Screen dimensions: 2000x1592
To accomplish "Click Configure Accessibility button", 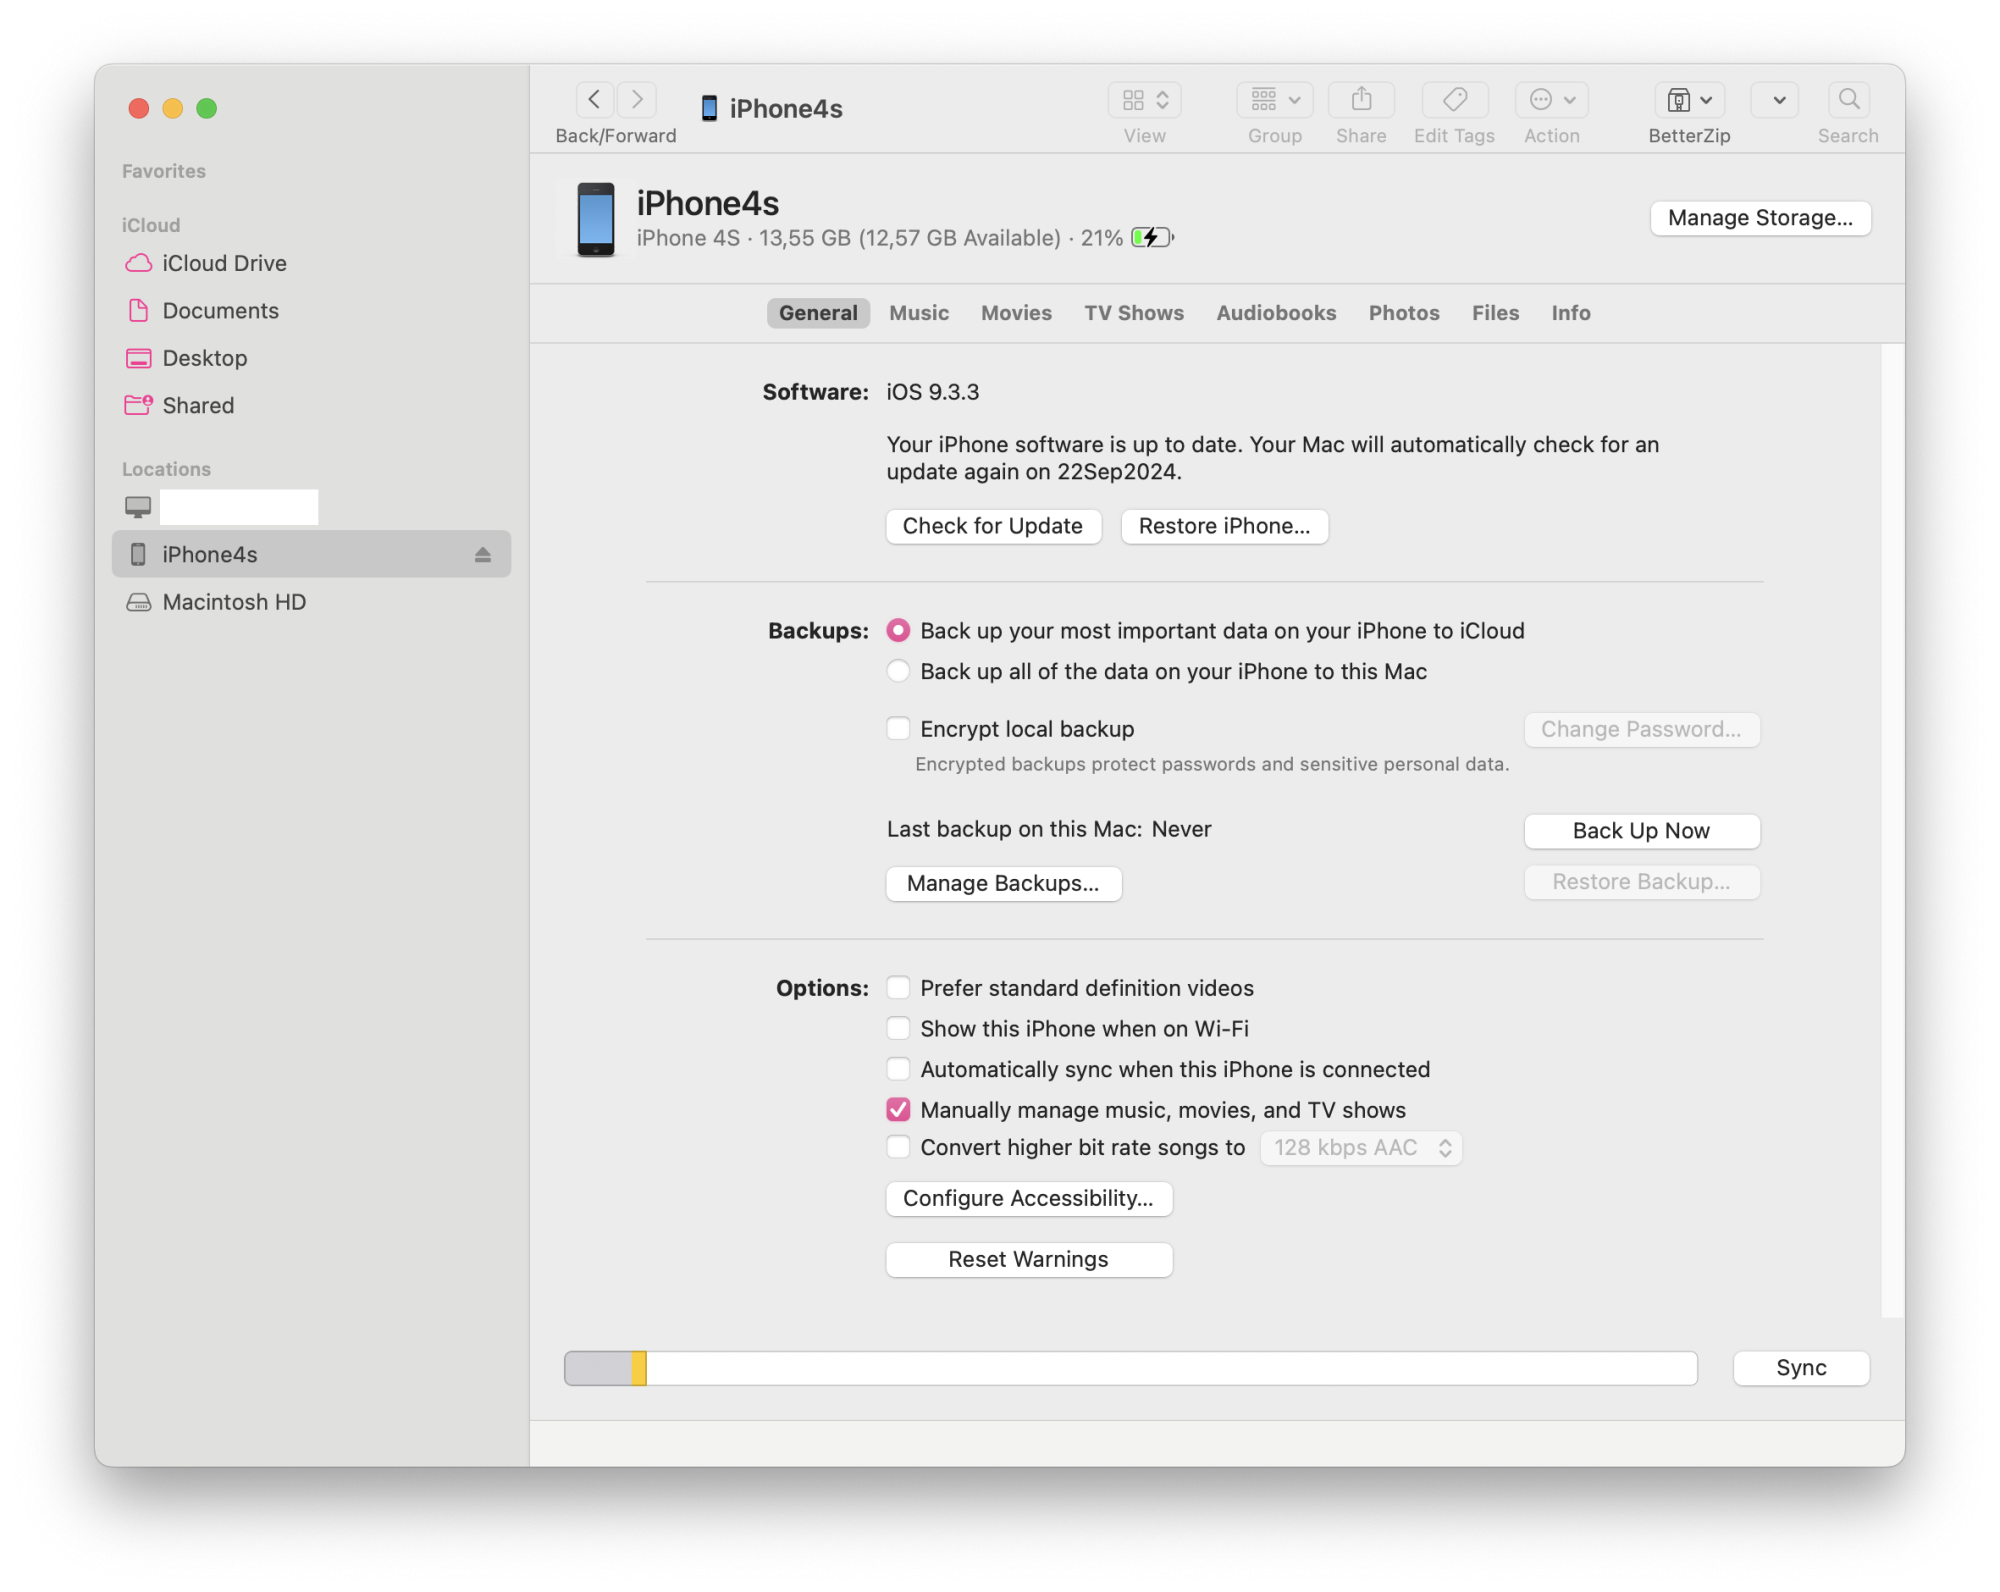I will [1029, 1199].
